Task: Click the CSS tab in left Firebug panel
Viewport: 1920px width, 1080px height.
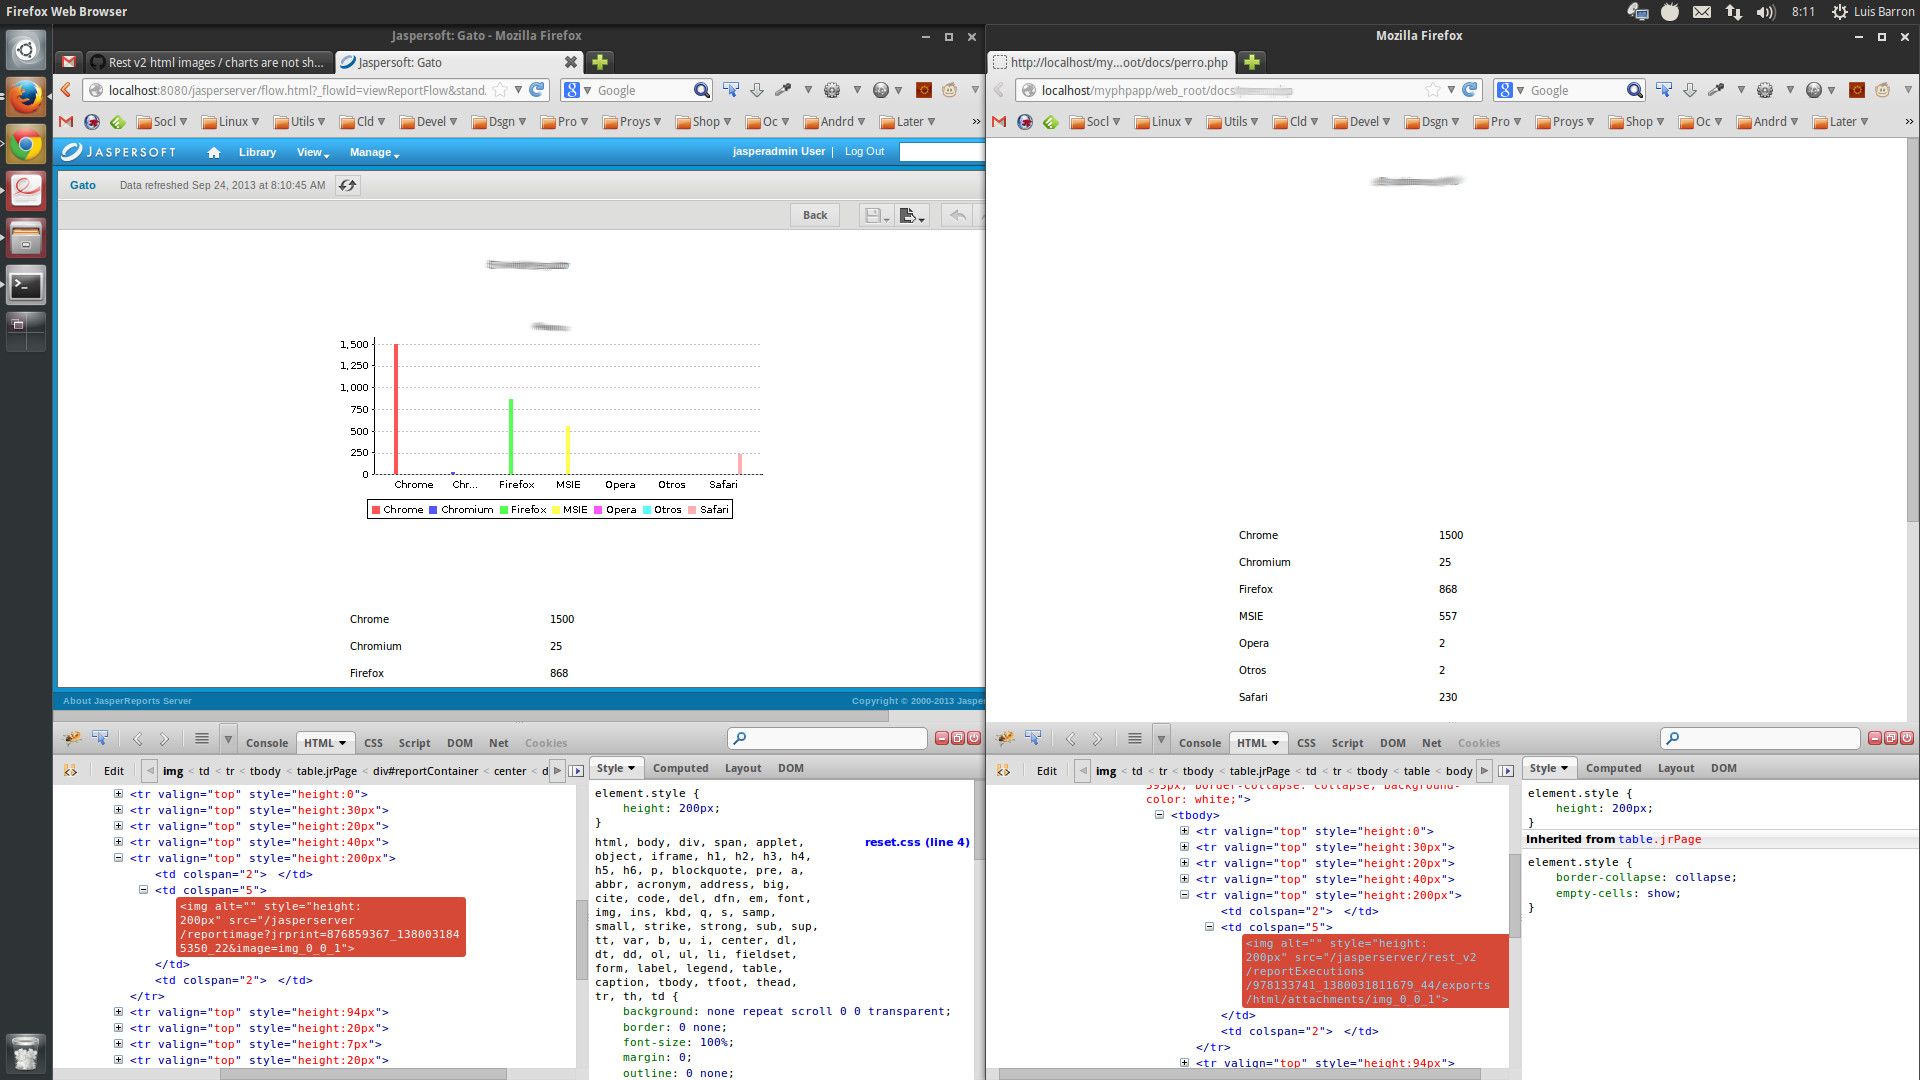Action: 371,741
